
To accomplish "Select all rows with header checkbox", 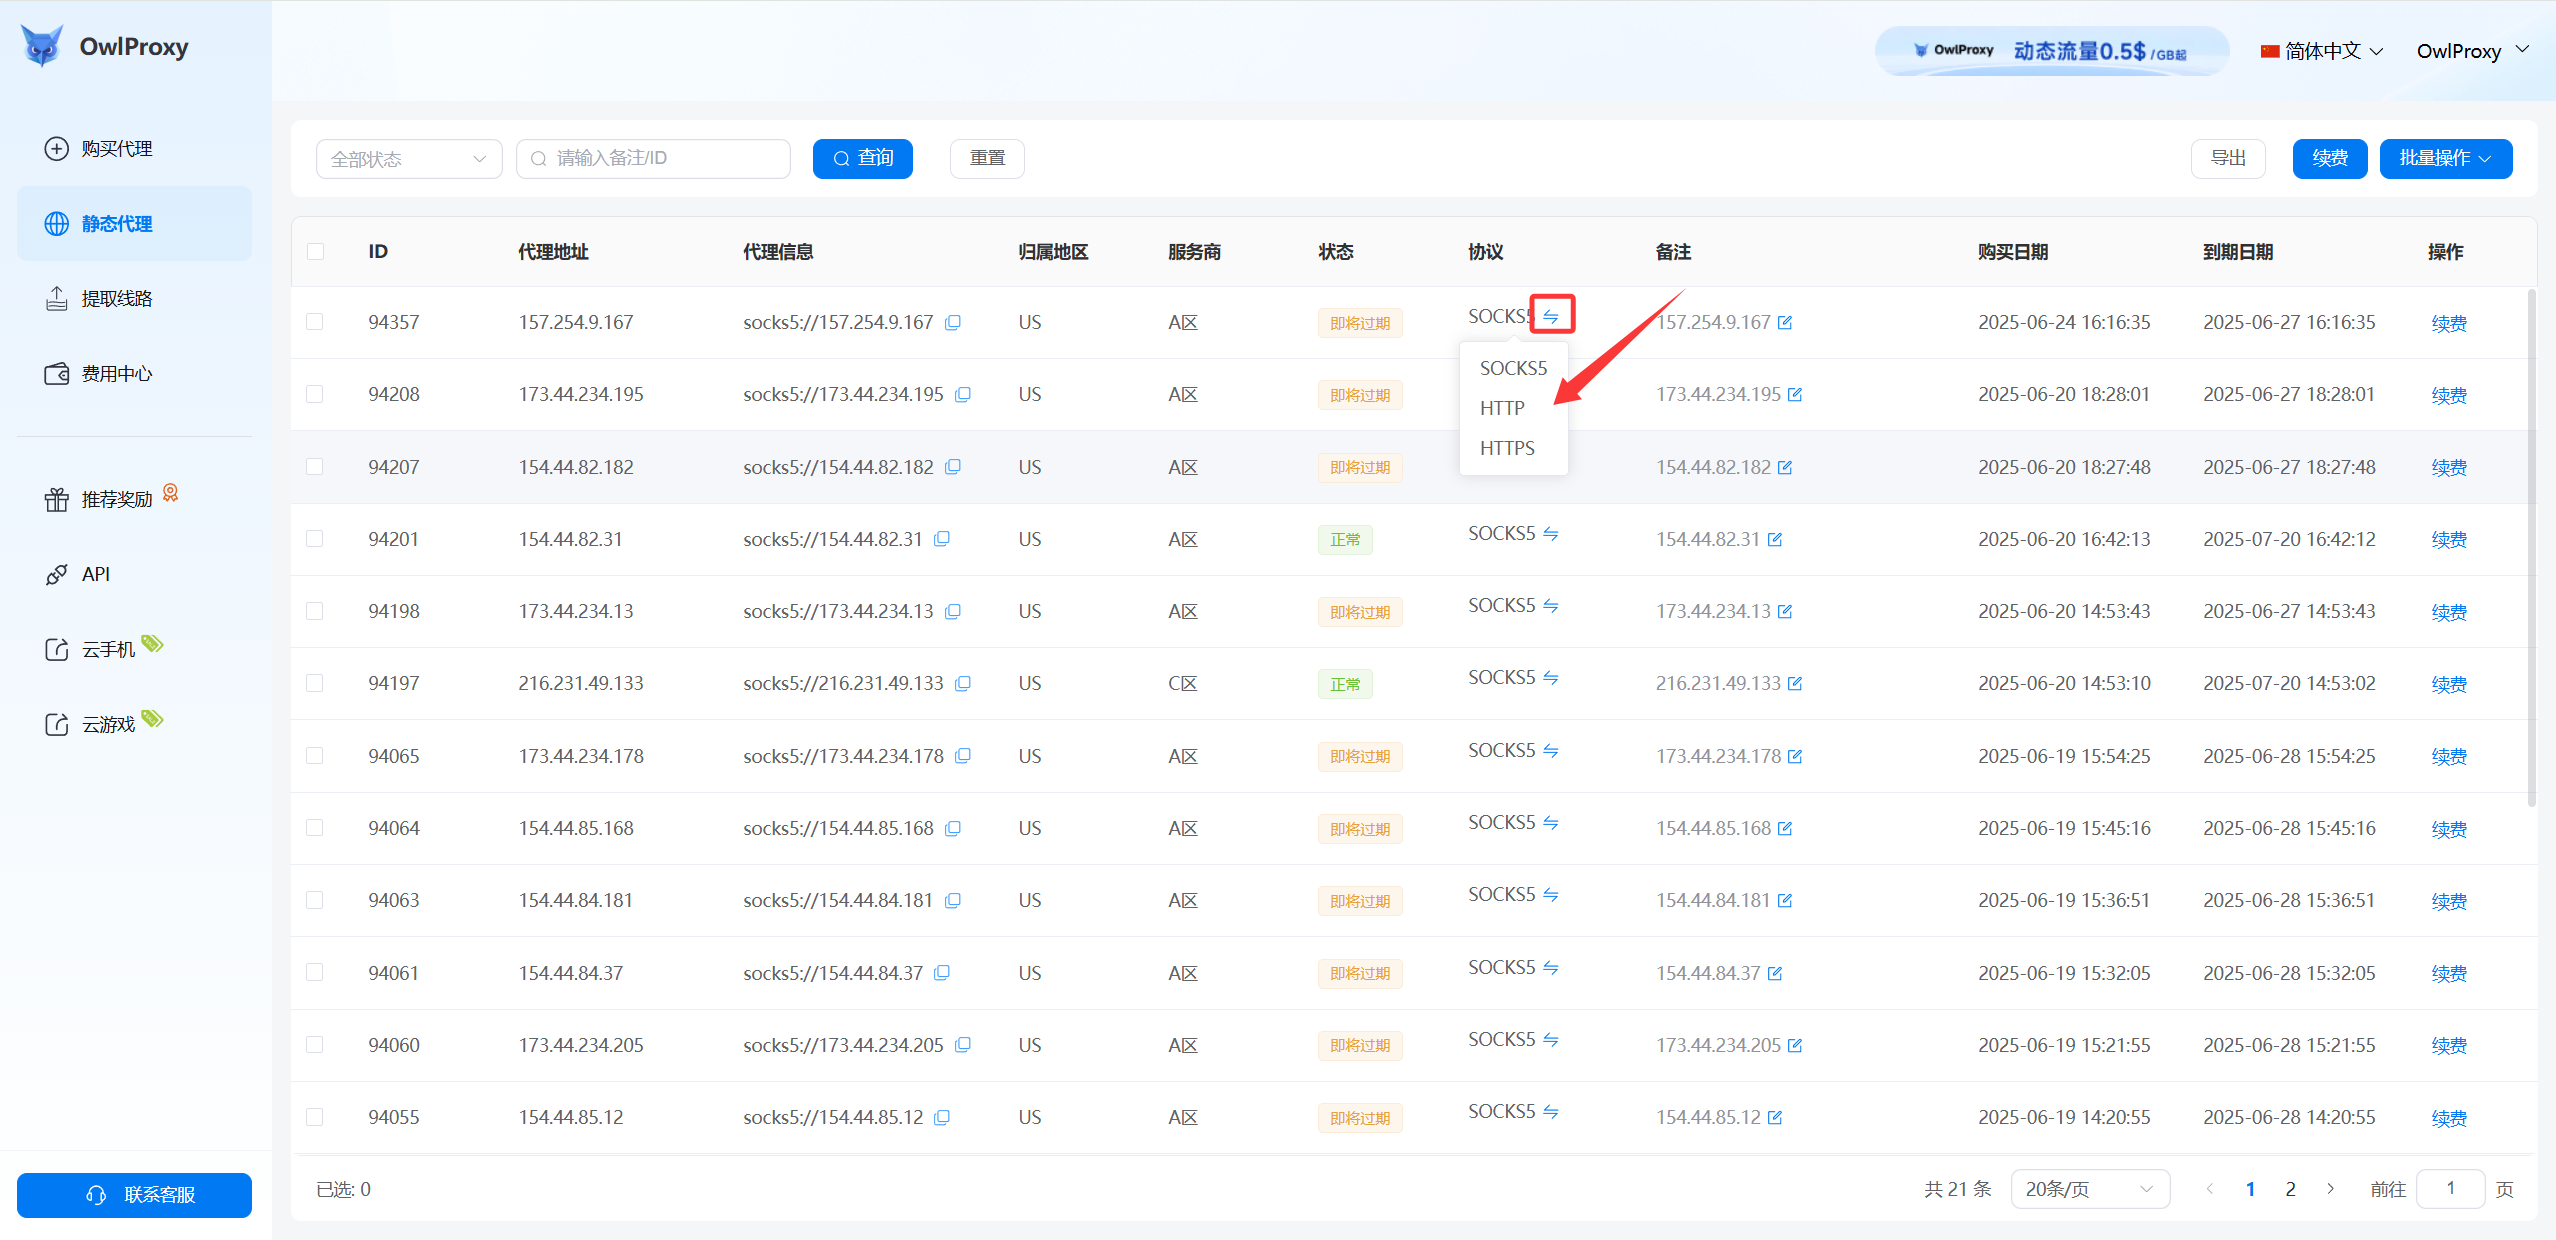I will [316, 252].
